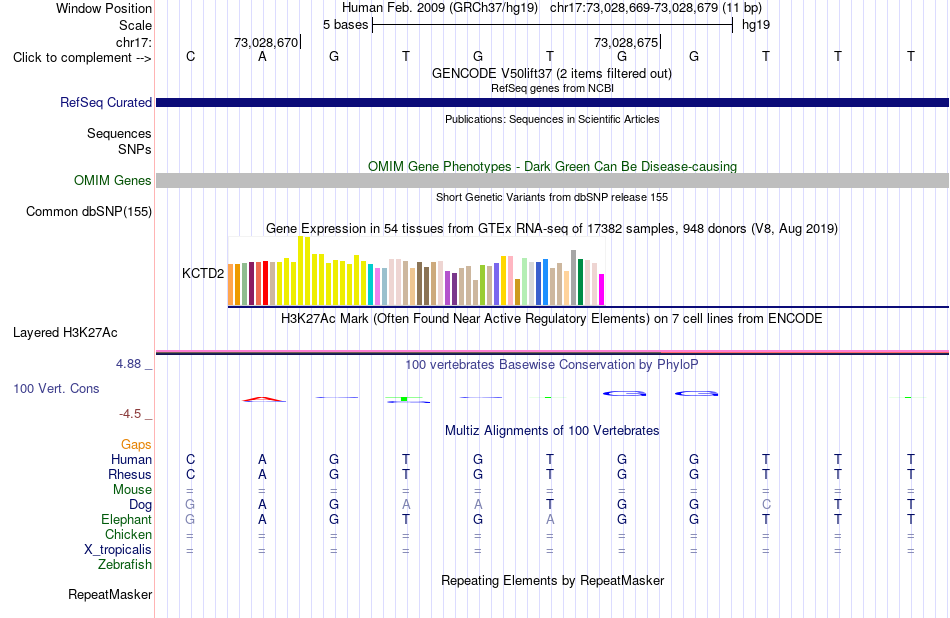The width and height of the screenshot is (950, 618).
Task: Click Elephant's light A mismatch base
Action: pyautogui.click(x=550, y=519)
